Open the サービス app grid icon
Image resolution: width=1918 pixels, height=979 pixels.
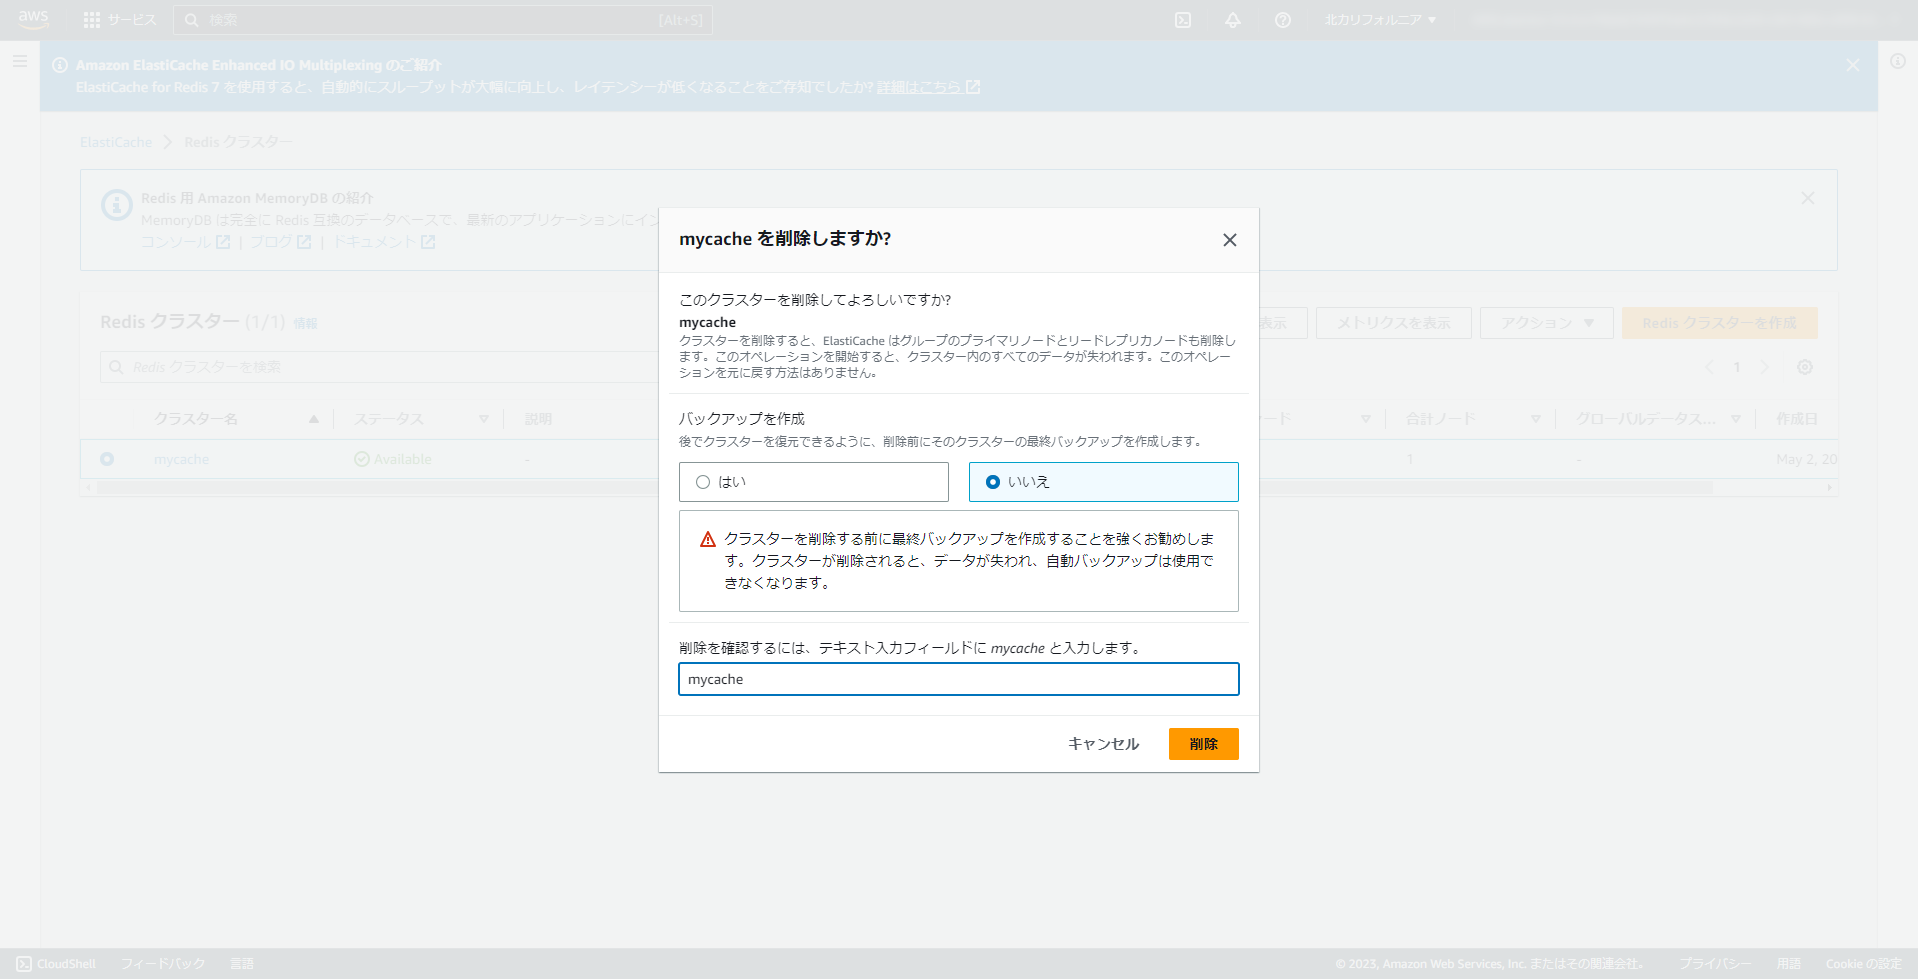[91, 20]
